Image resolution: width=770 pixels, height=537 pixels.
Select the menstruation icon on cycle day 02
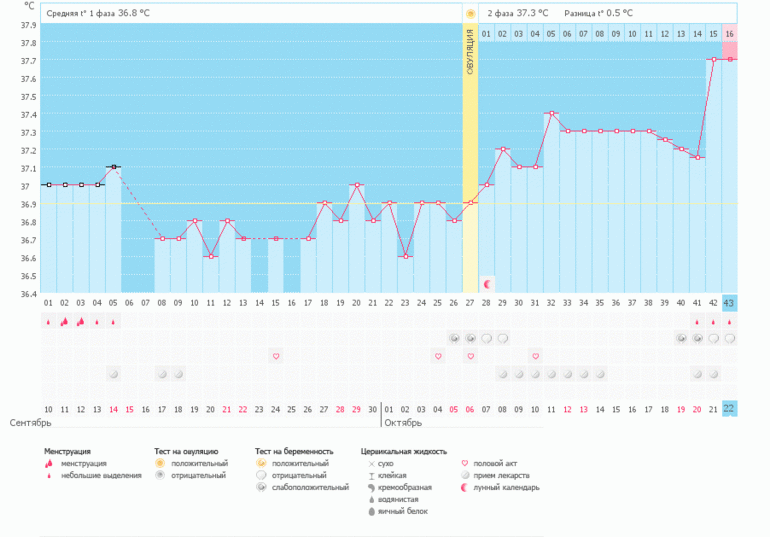[64, 322]
